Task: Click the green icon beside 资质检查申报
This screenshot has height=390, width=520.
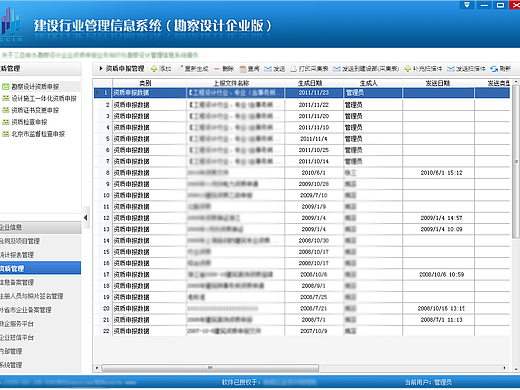Action: click(6, 122)
